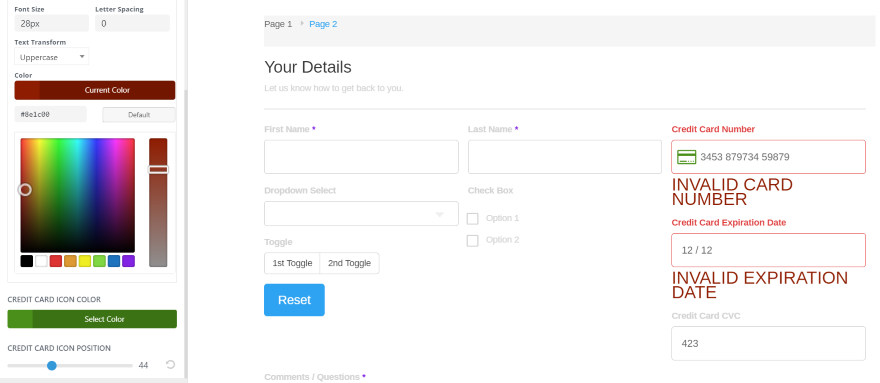Click the Default color button
This screenshot has height=383, width=880.
click(x=139, y=115)
